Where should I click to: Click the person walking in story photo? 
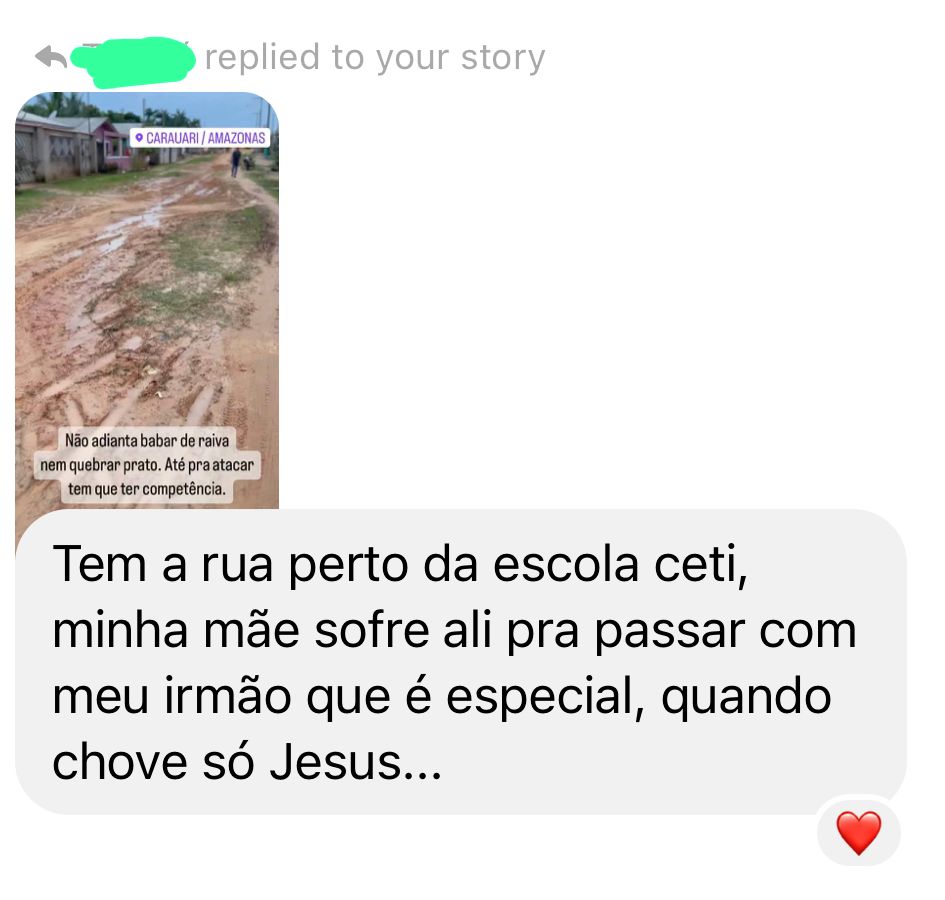[236, 163]
